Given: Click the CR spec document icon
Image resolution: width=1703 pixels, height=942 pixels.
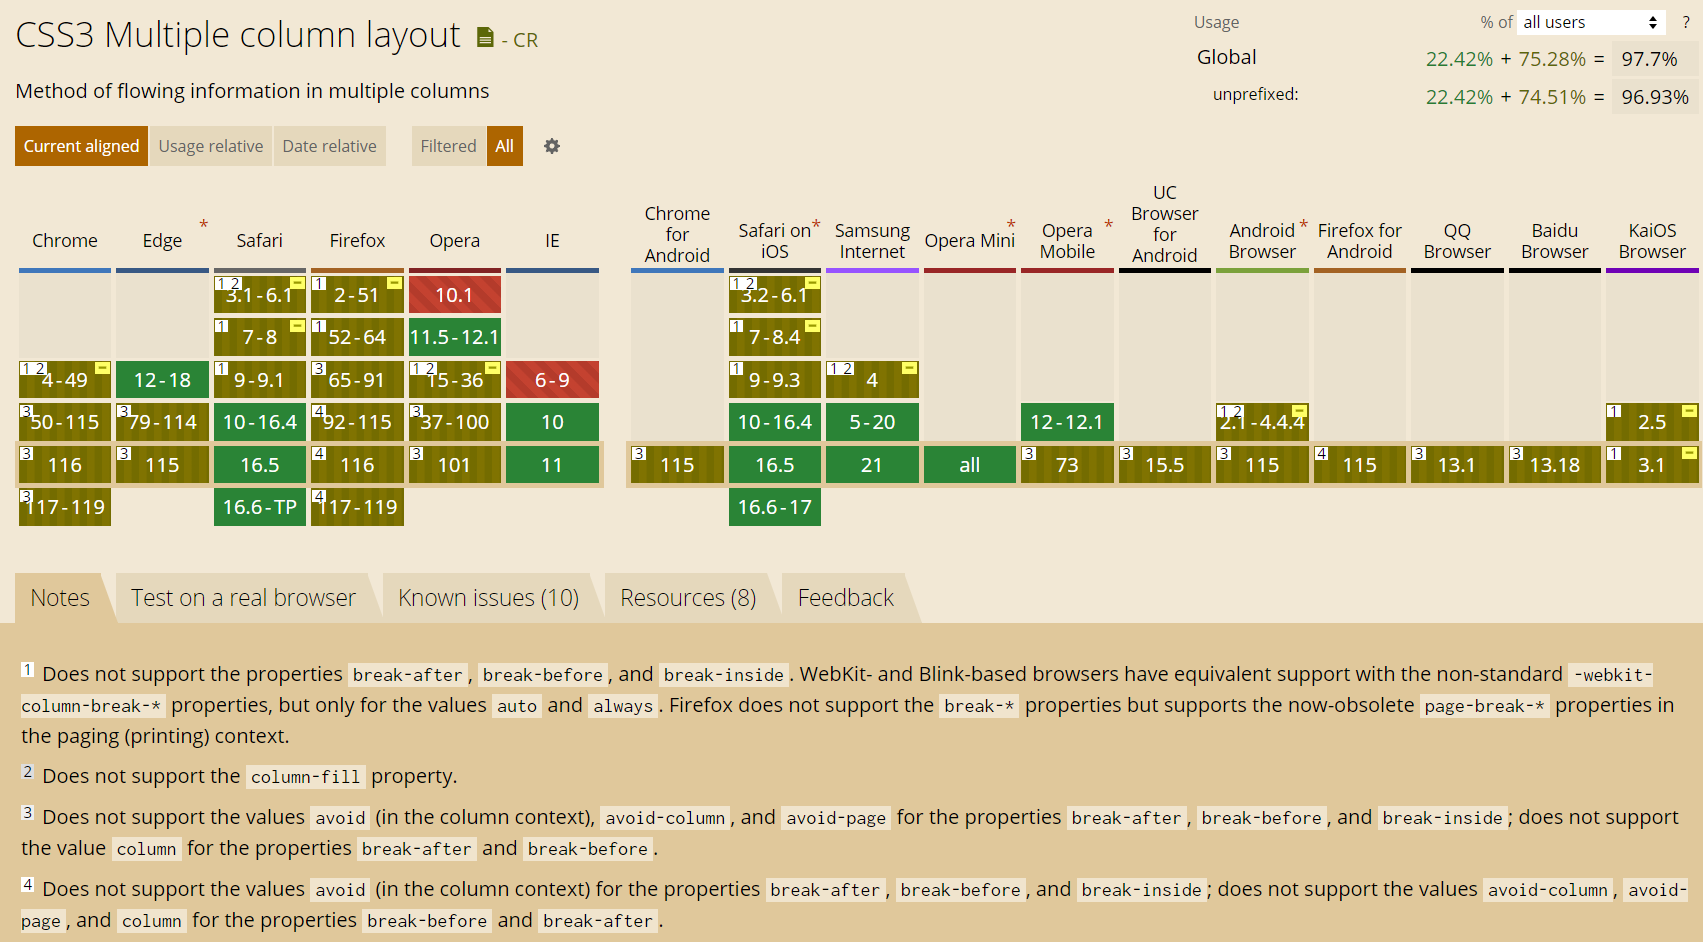Looking at the screenshot, I should tap(485, 38).
